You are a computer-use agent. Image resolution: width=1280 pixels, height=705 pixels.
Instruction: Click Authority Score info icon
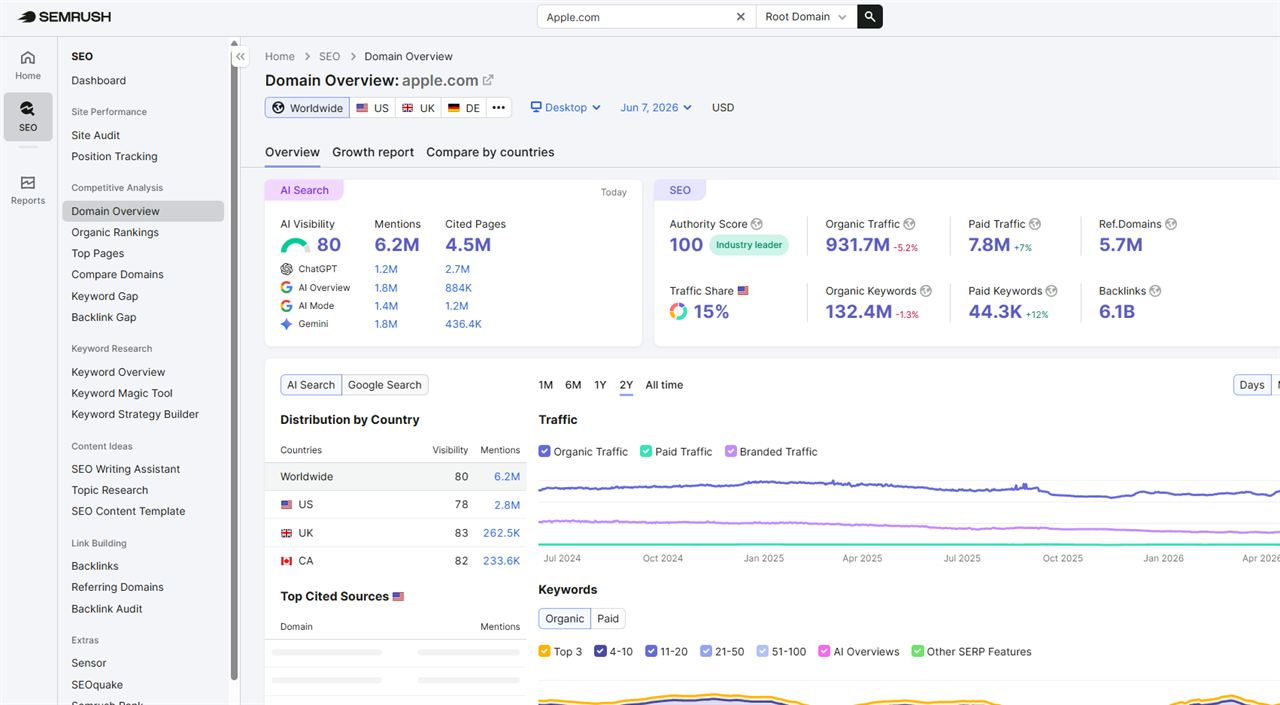coord(757,224)
